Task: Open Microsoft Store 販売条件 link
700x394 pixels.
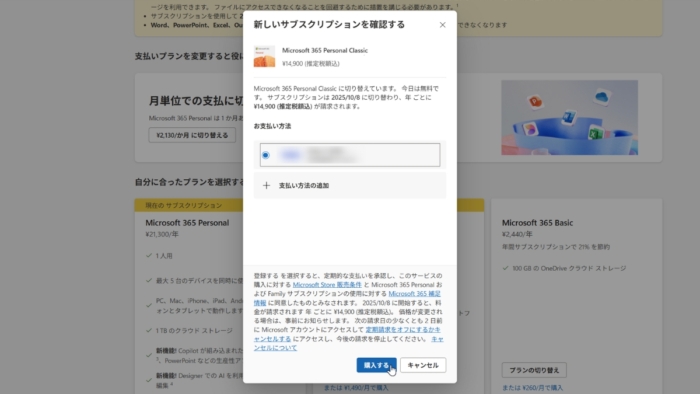Action: 327,285
